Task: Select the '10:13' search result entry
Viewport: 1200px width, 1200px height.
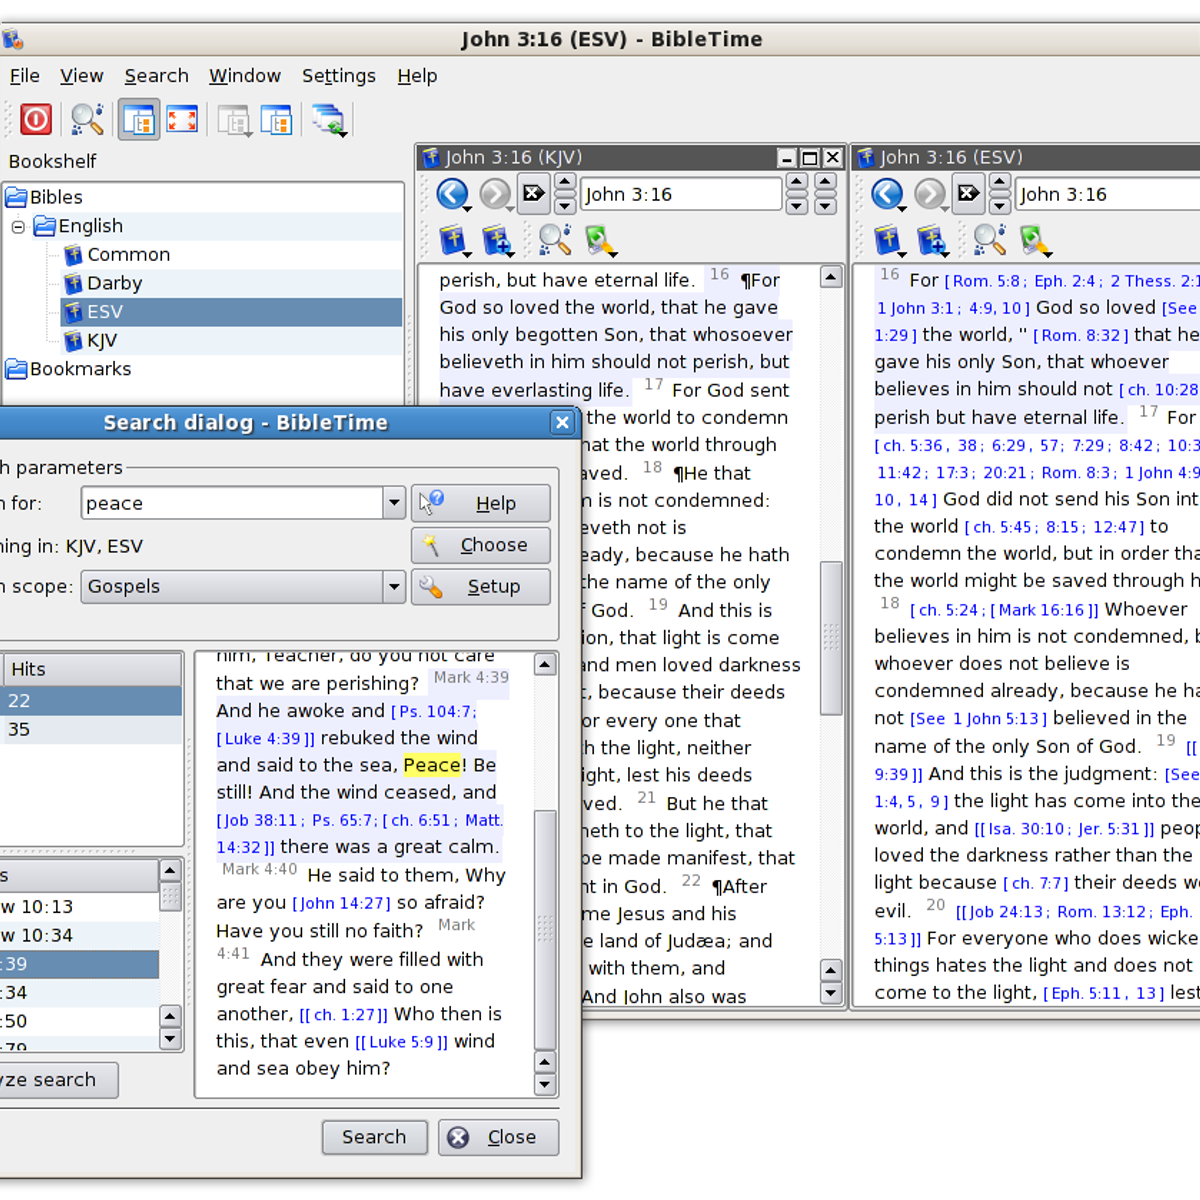Action: point(79,907)
